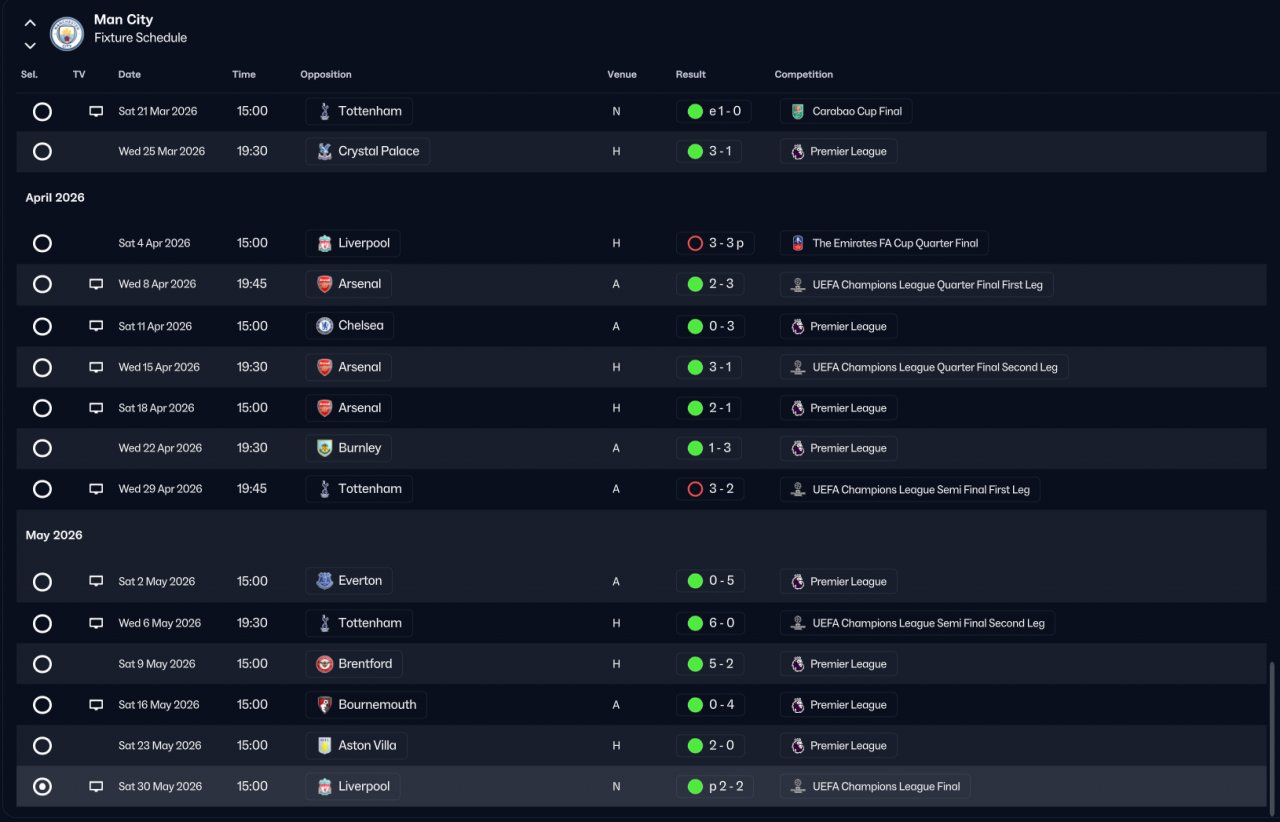Screen dimensions: 1280x822
Task: Sort by the Competition column header
Action: 804,75
